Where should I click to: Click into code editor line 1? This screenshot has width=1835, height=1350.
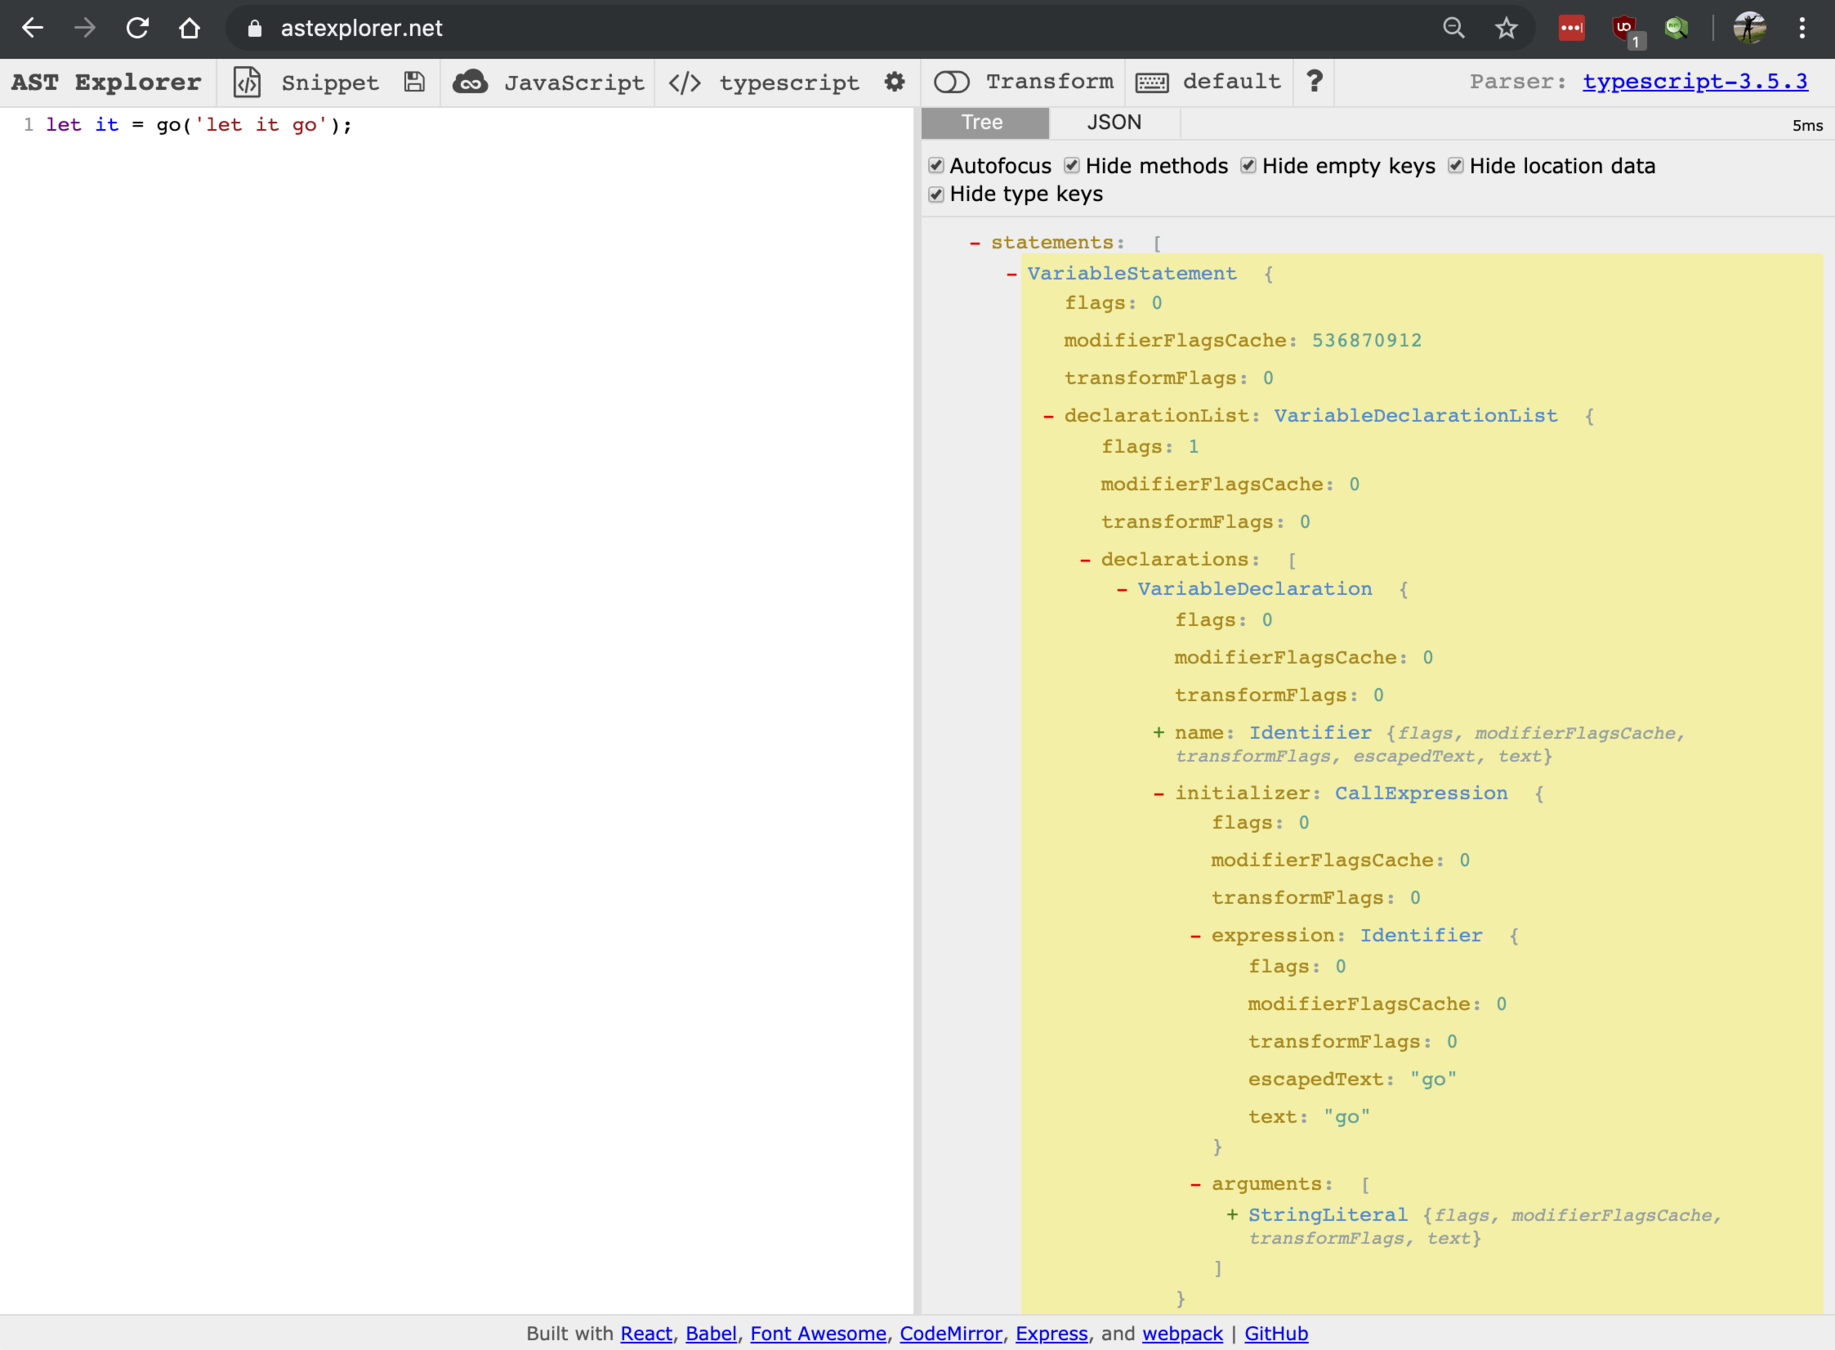click(198, 125)
